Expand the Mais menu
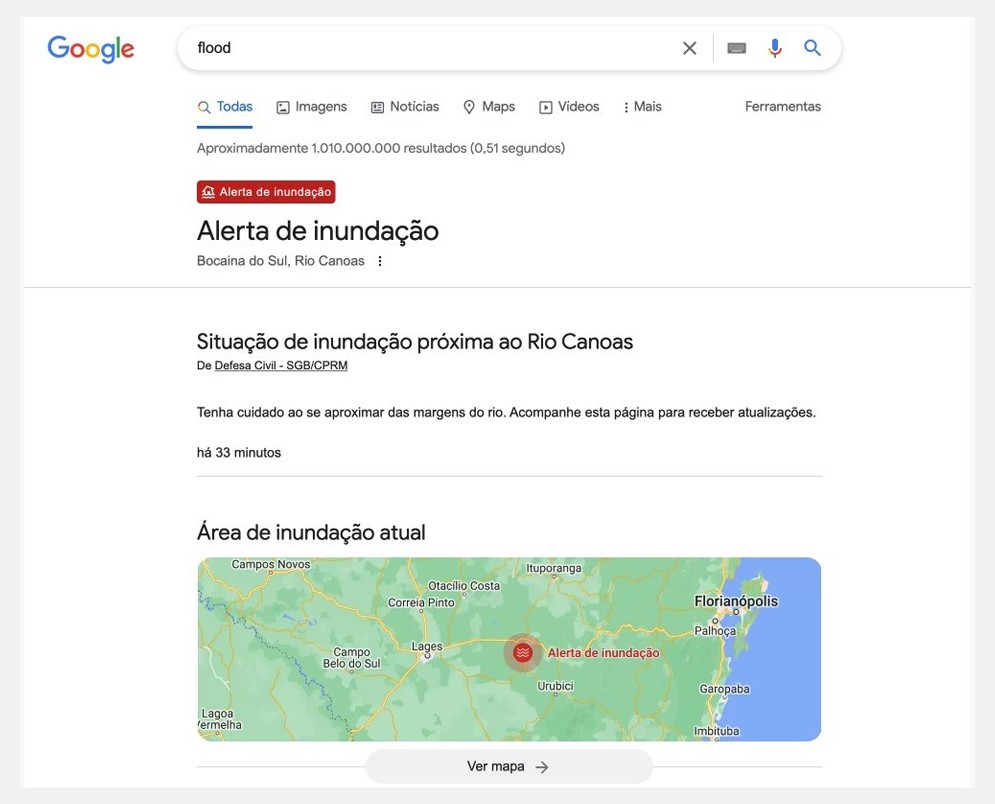This screenshot has height=804, width=995. (642, 107)
